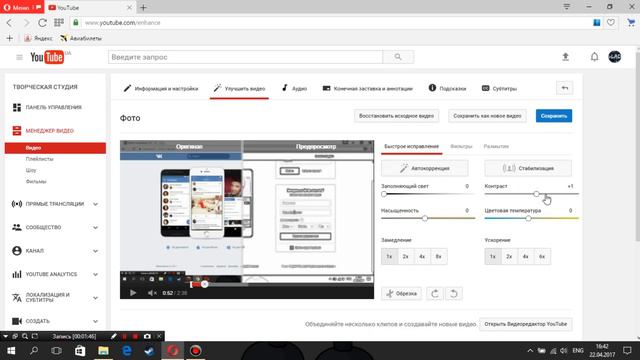Click the upload arrow icon
The height and width of the screenshot is (360, 640).
tap(565, 57)
